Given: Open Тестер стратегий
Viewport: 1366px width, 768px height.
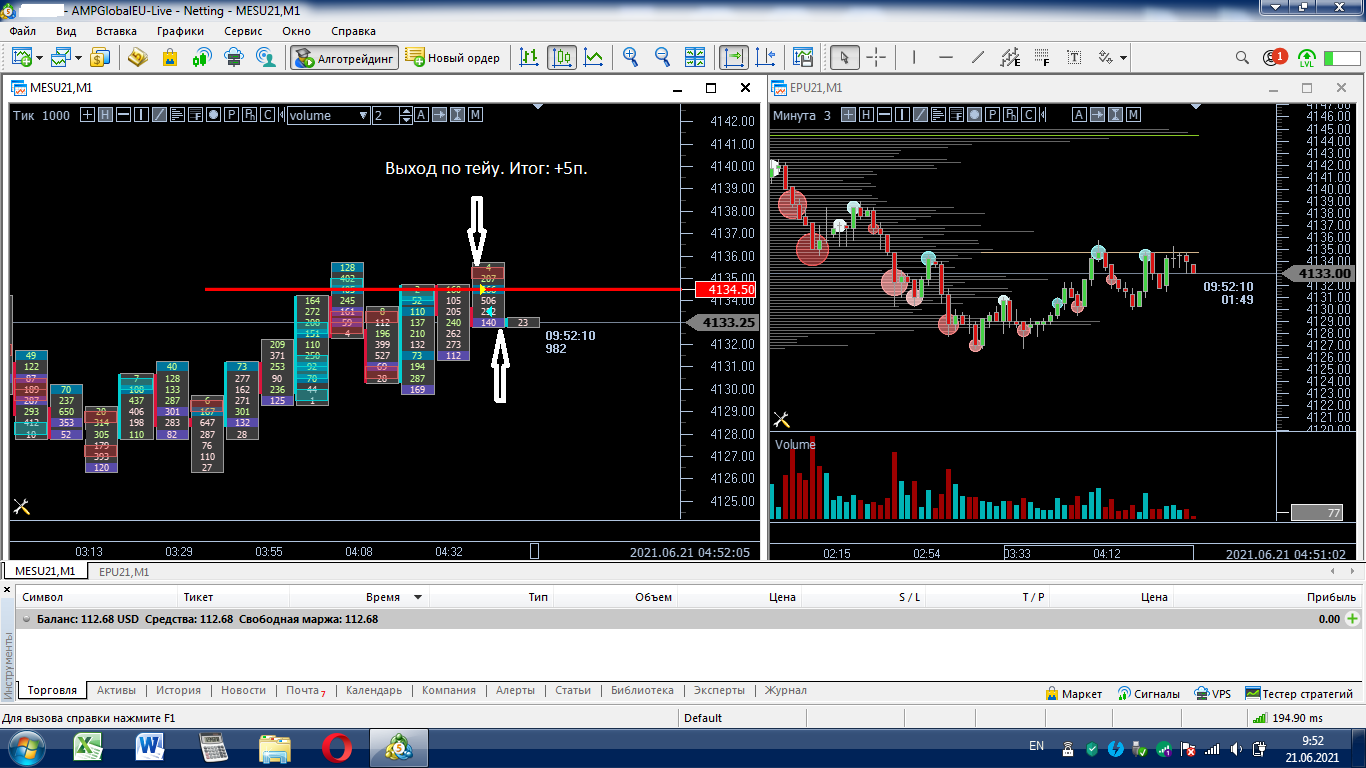Looking at the screenshot, I should click(x=1299, y=693).
